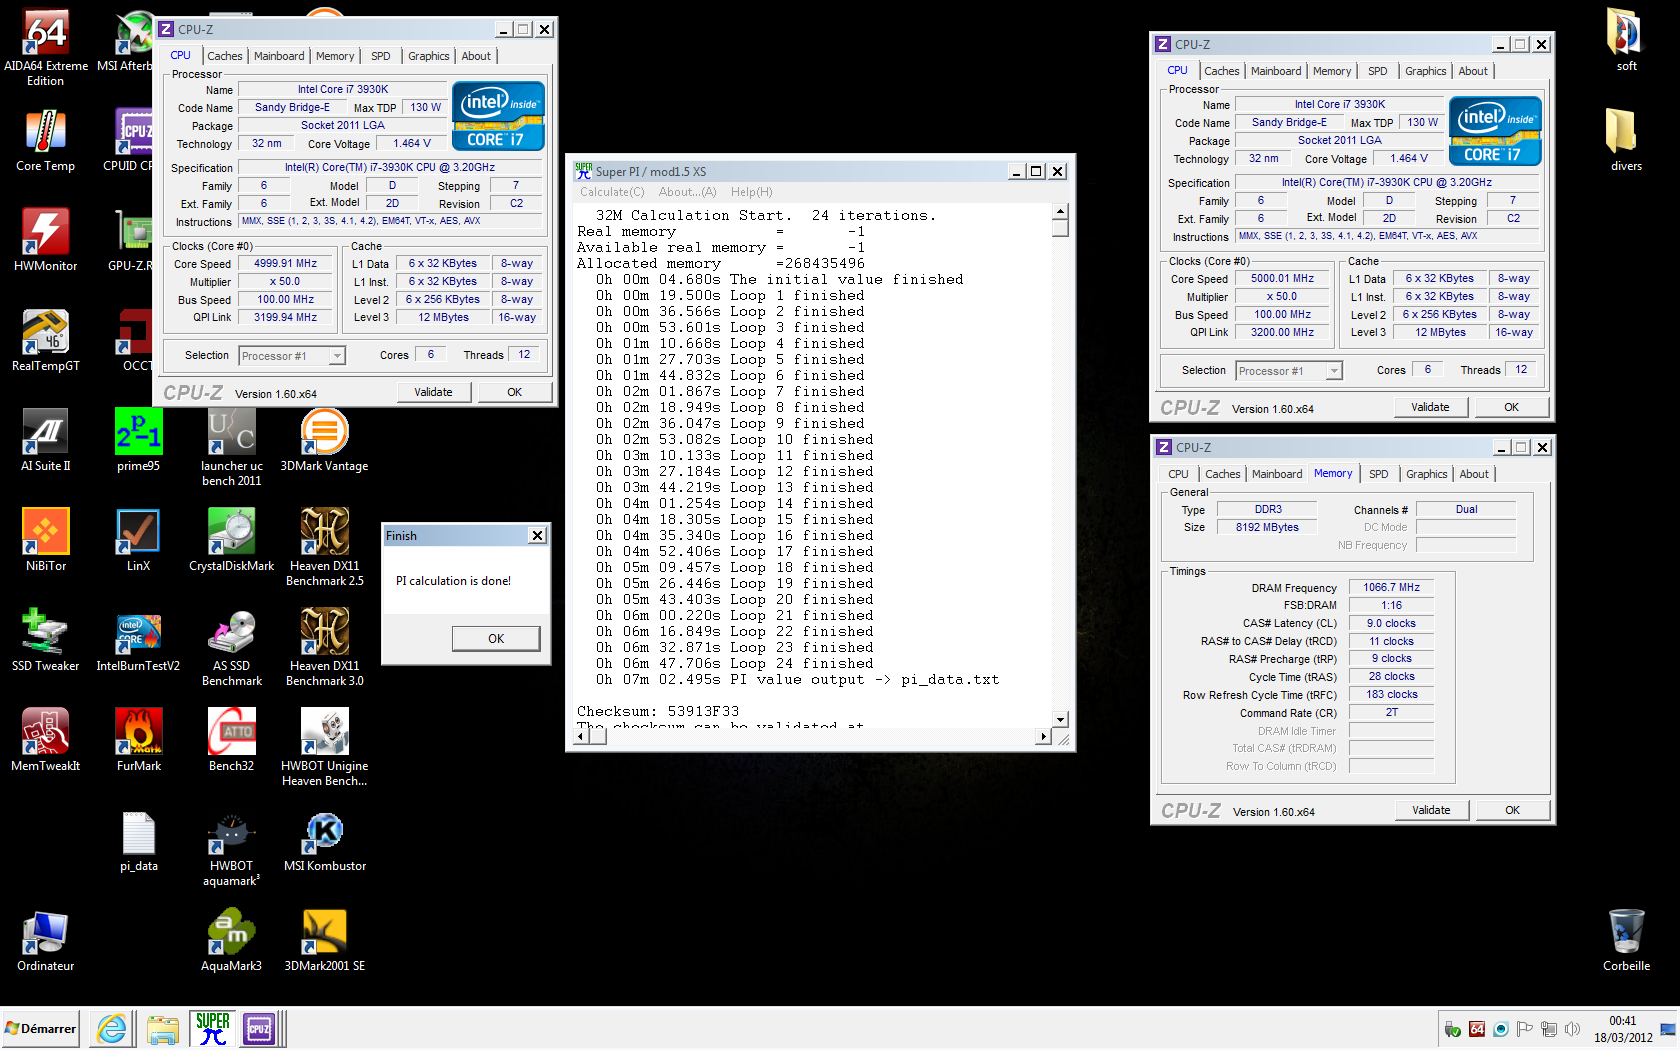Click the 'Checksum: 53913F33' line in Super PI
This screenshot has width=1680, height=1050.
tap(658, 712)
